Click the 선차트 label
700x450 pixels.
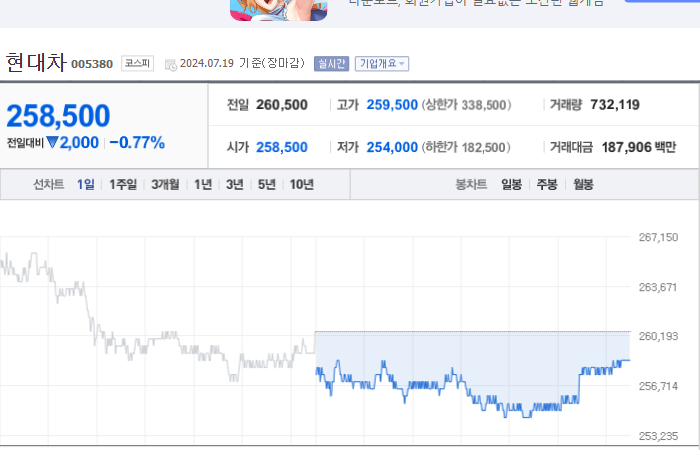coord(49,184)
